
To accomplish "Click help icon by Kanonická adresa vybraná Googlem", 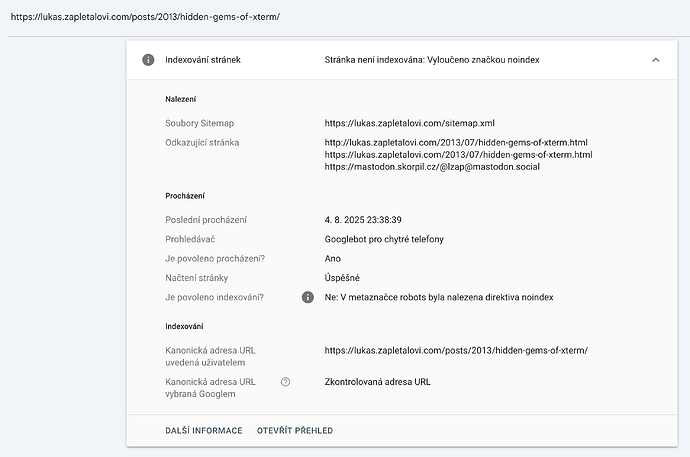I will click(286, 382).
